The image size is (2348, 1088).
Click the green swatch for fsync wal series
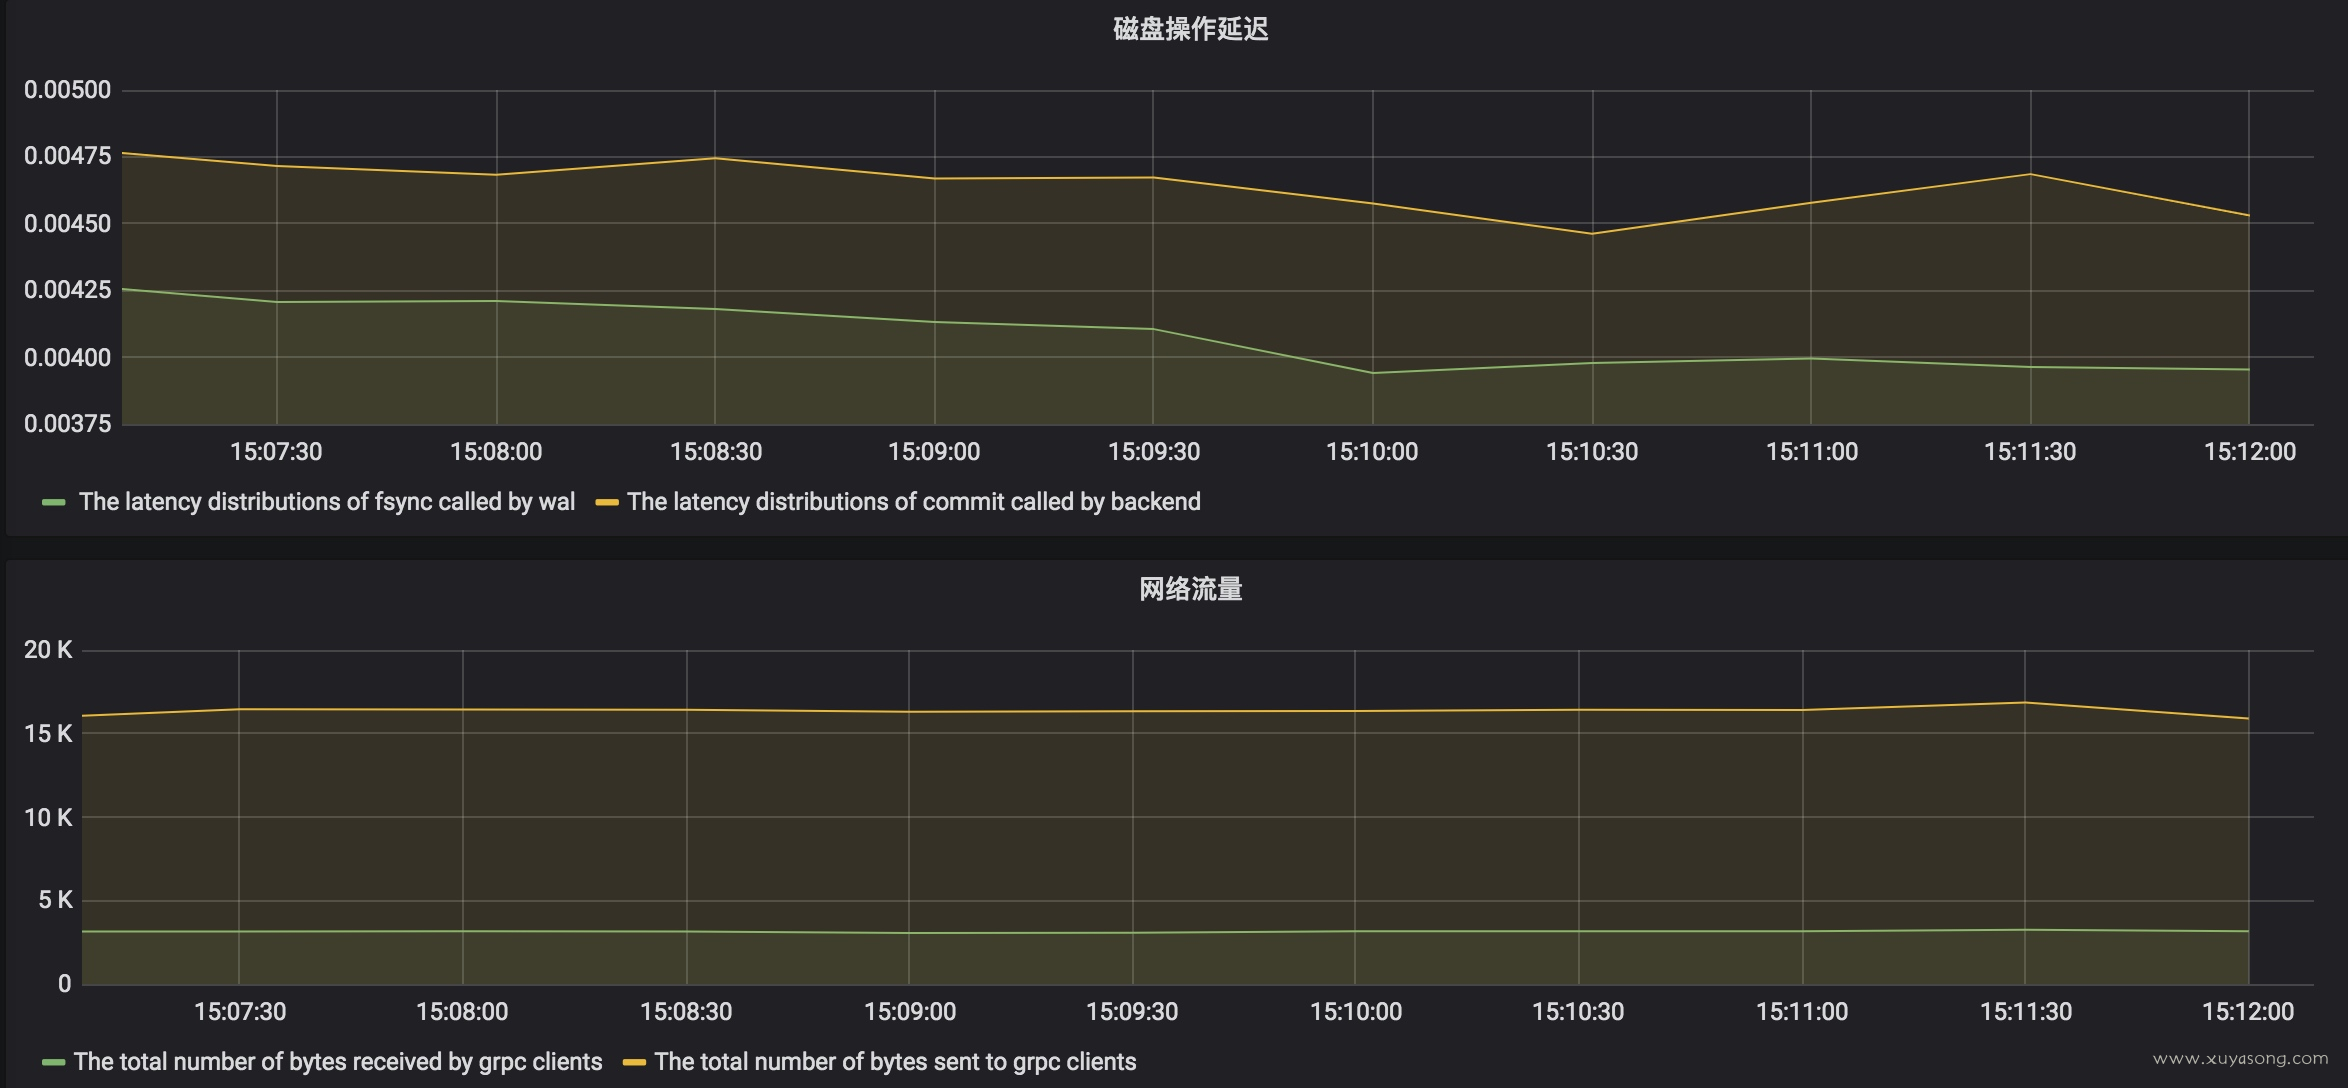coord(54,502)
